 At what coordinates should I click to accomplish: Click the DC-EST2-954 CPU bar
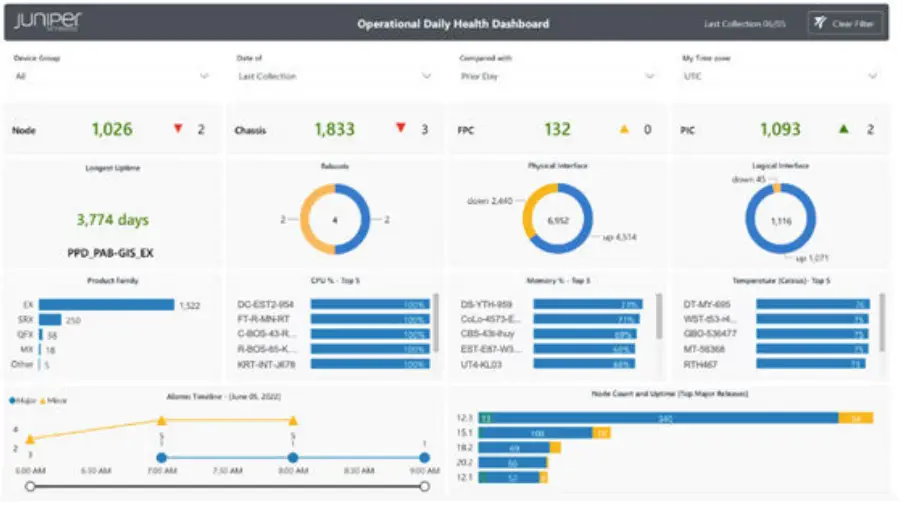(370, 305)
